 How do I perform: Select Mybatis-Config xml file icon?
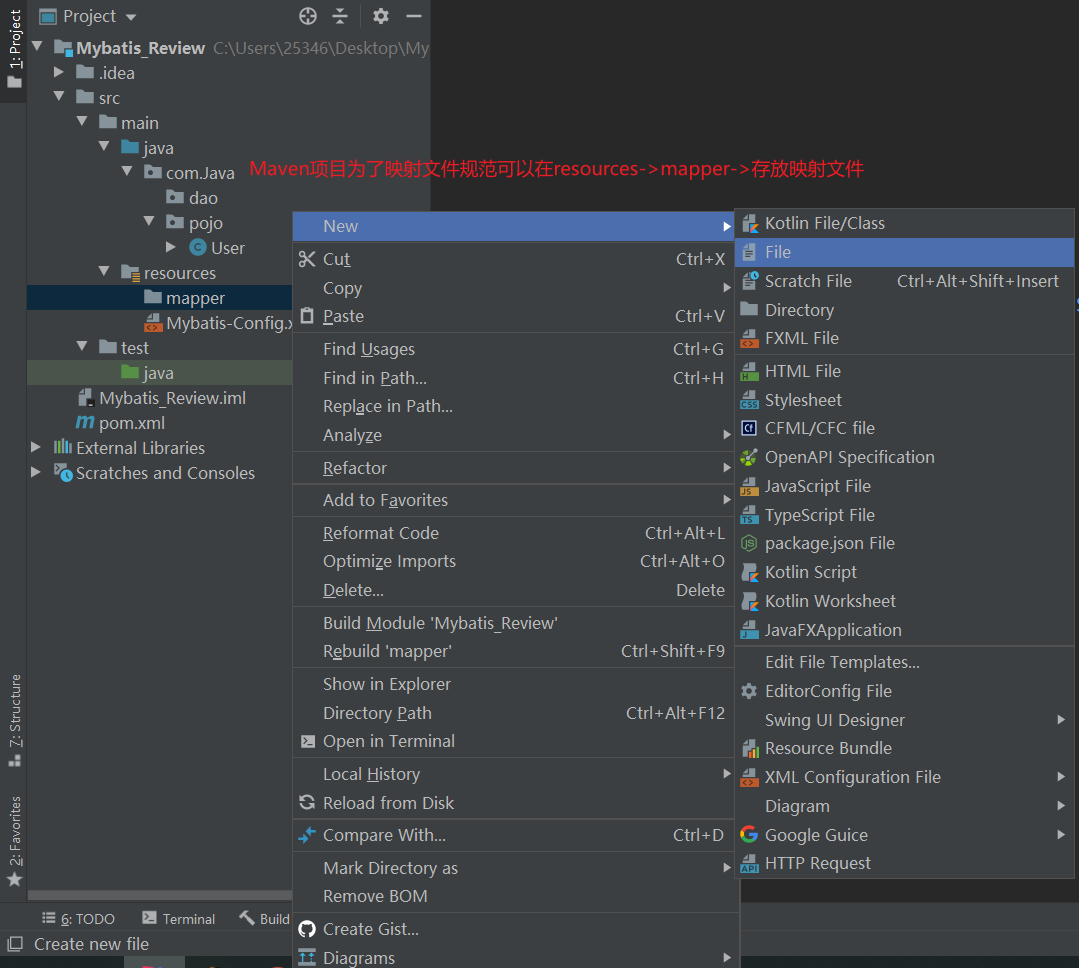153,323
